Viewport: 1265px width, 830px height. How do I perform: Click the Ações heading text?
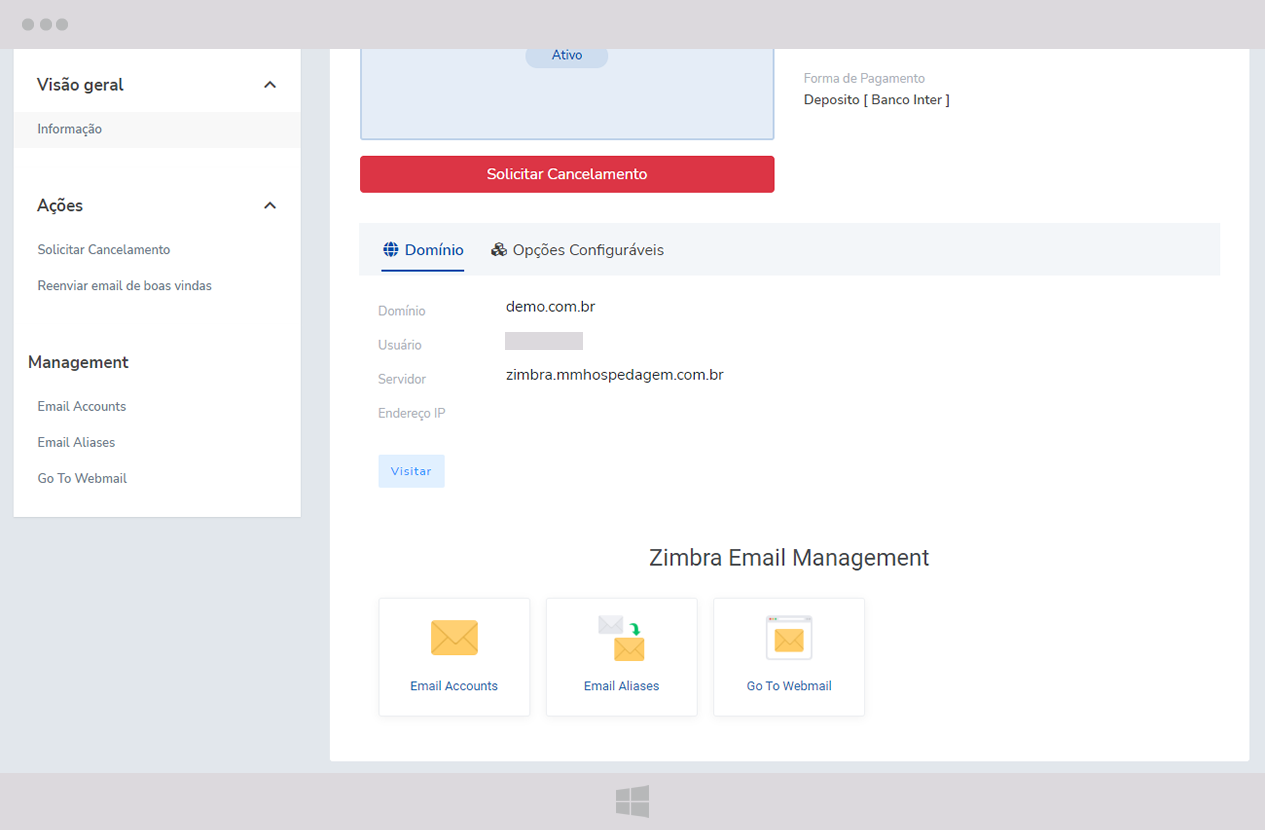pyautogui.click(x=60, y=205)
